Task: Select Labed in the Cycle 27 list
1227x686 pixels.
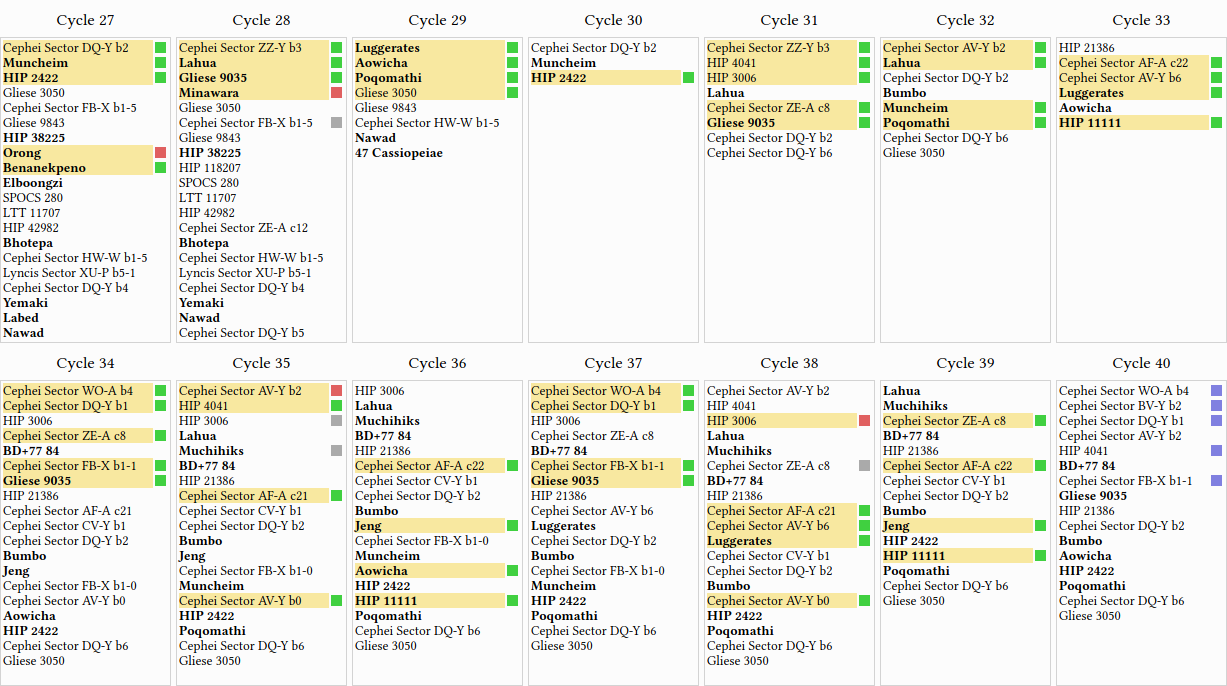Action: (x=21, y=318)
